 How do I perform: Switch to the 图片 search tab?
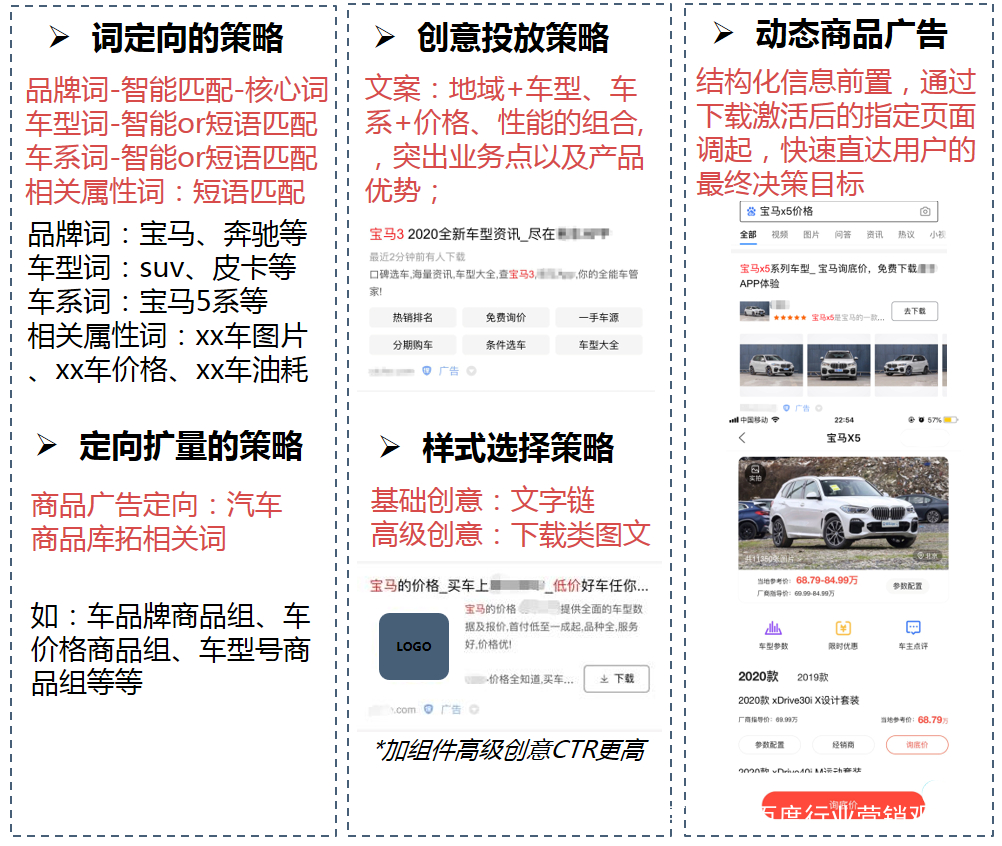811,235
